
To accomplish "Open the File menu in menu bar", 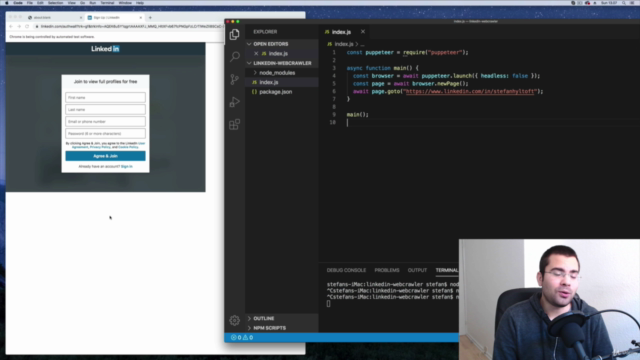I will [30, 3].
